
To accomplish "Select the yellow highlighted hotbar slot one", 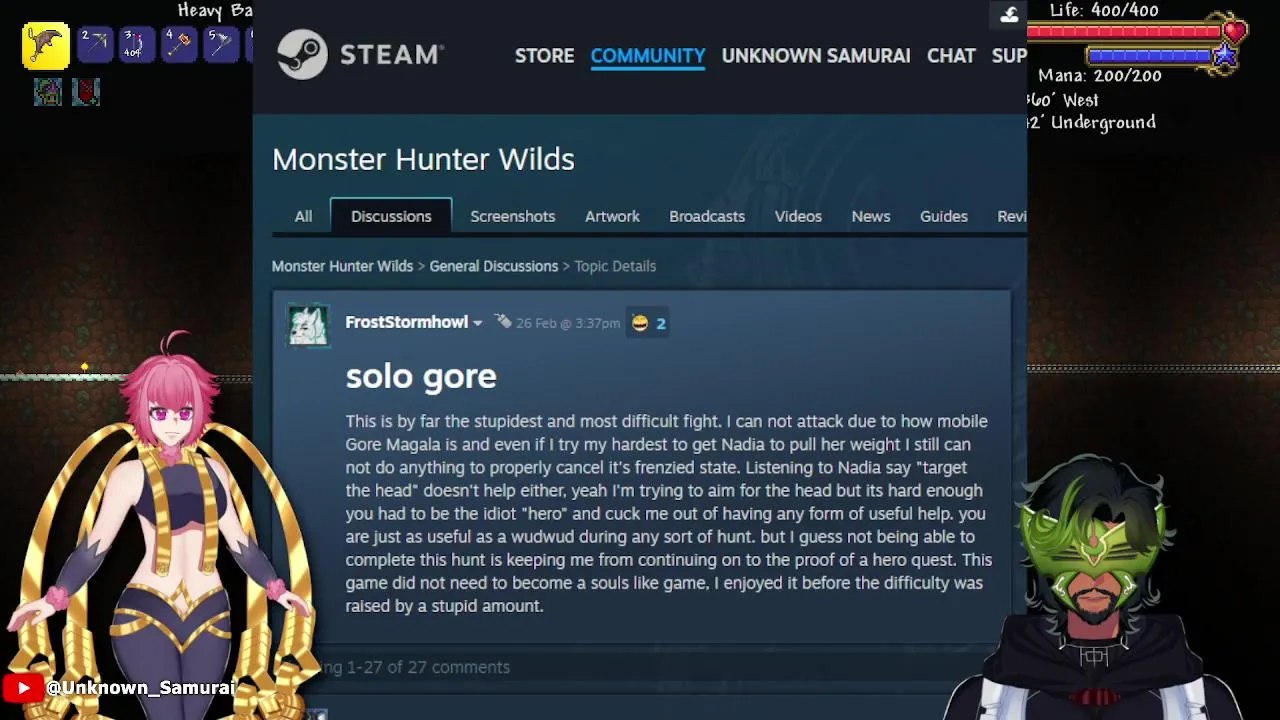I will [46, 46].
